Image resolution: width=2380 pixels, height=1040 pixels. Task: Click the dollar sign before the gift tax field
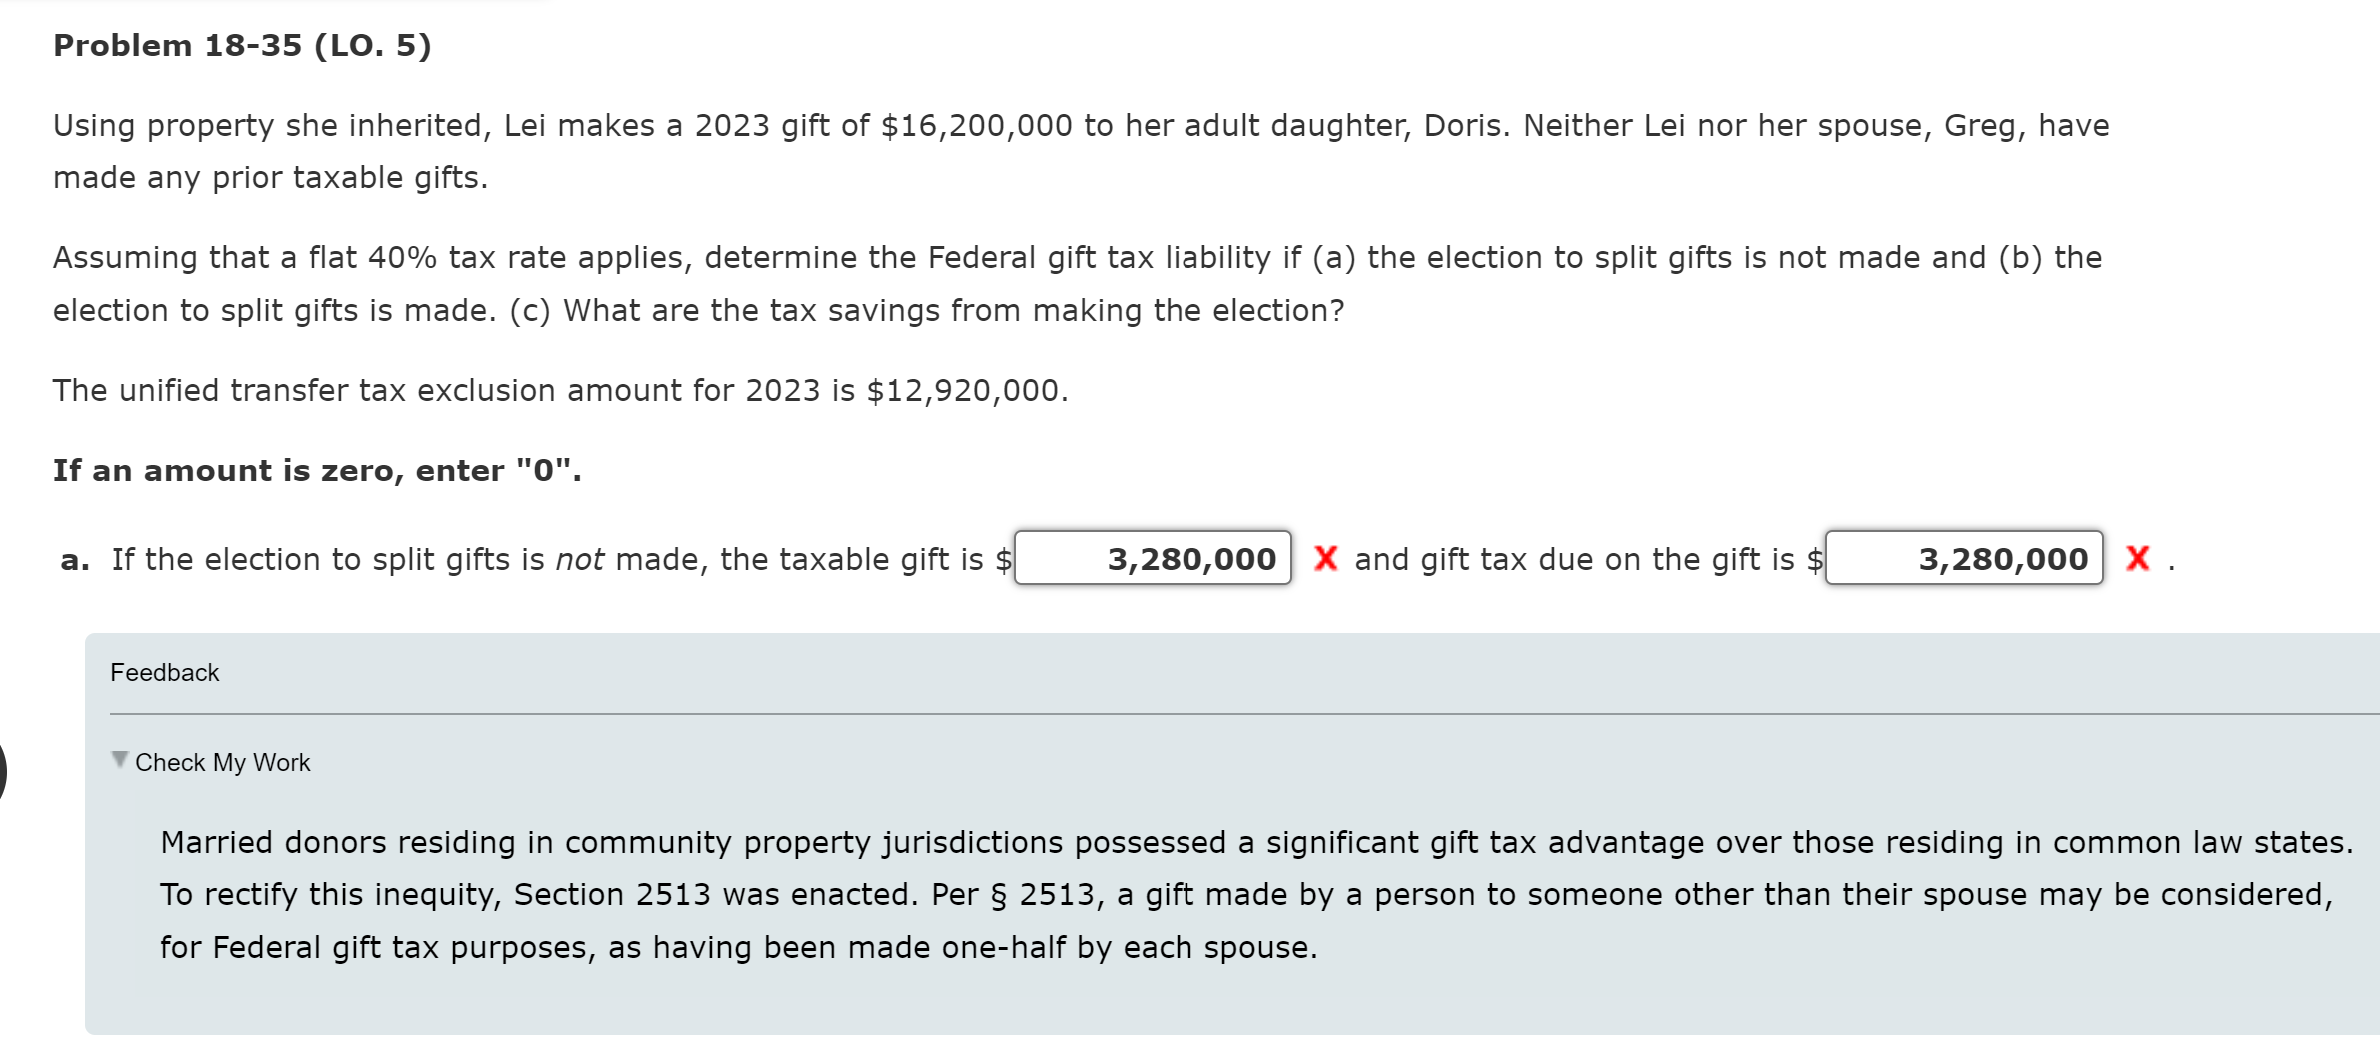[x=1817, y=559]
